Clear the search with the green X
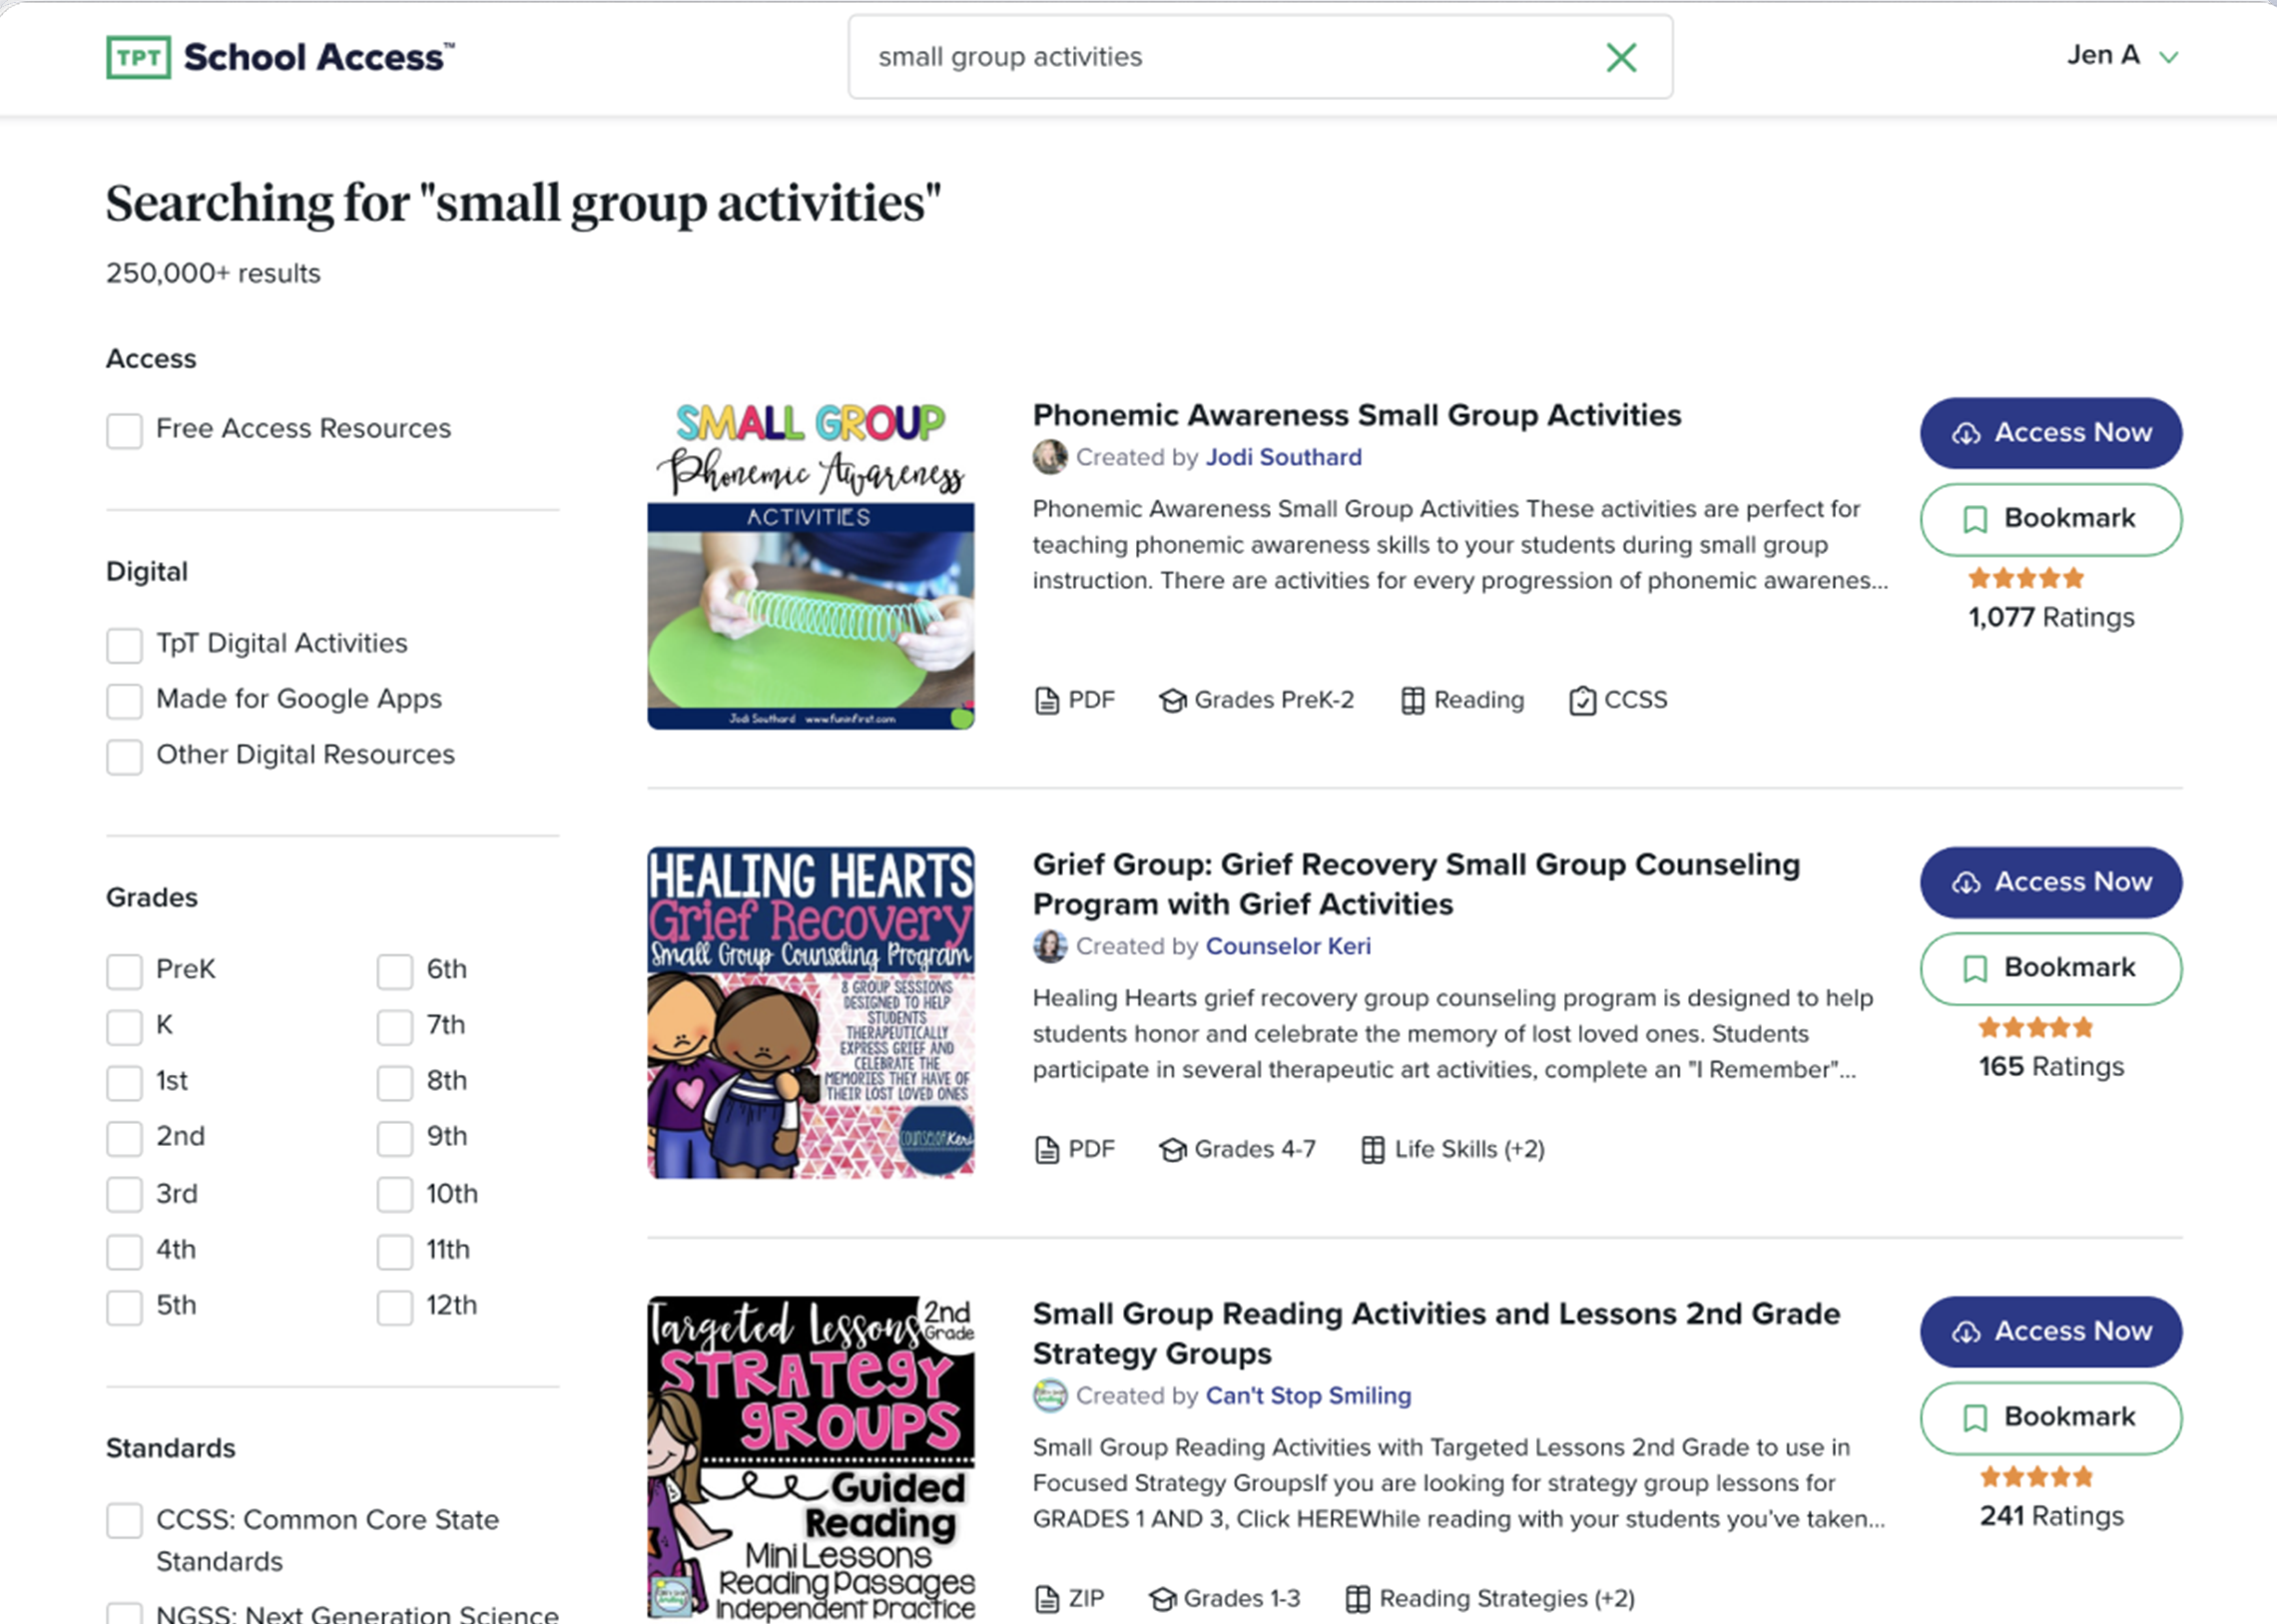Screen dimensions: 2277x1624 pos(1621,57)
